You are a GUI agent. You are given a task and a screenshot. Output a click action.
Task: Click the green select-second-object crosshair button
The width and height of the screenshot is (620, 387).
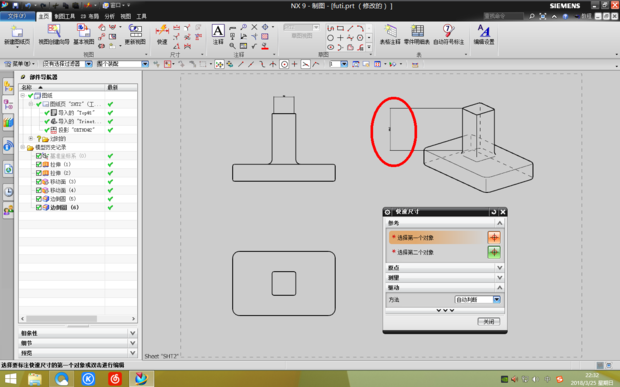[x=494, y=252]
